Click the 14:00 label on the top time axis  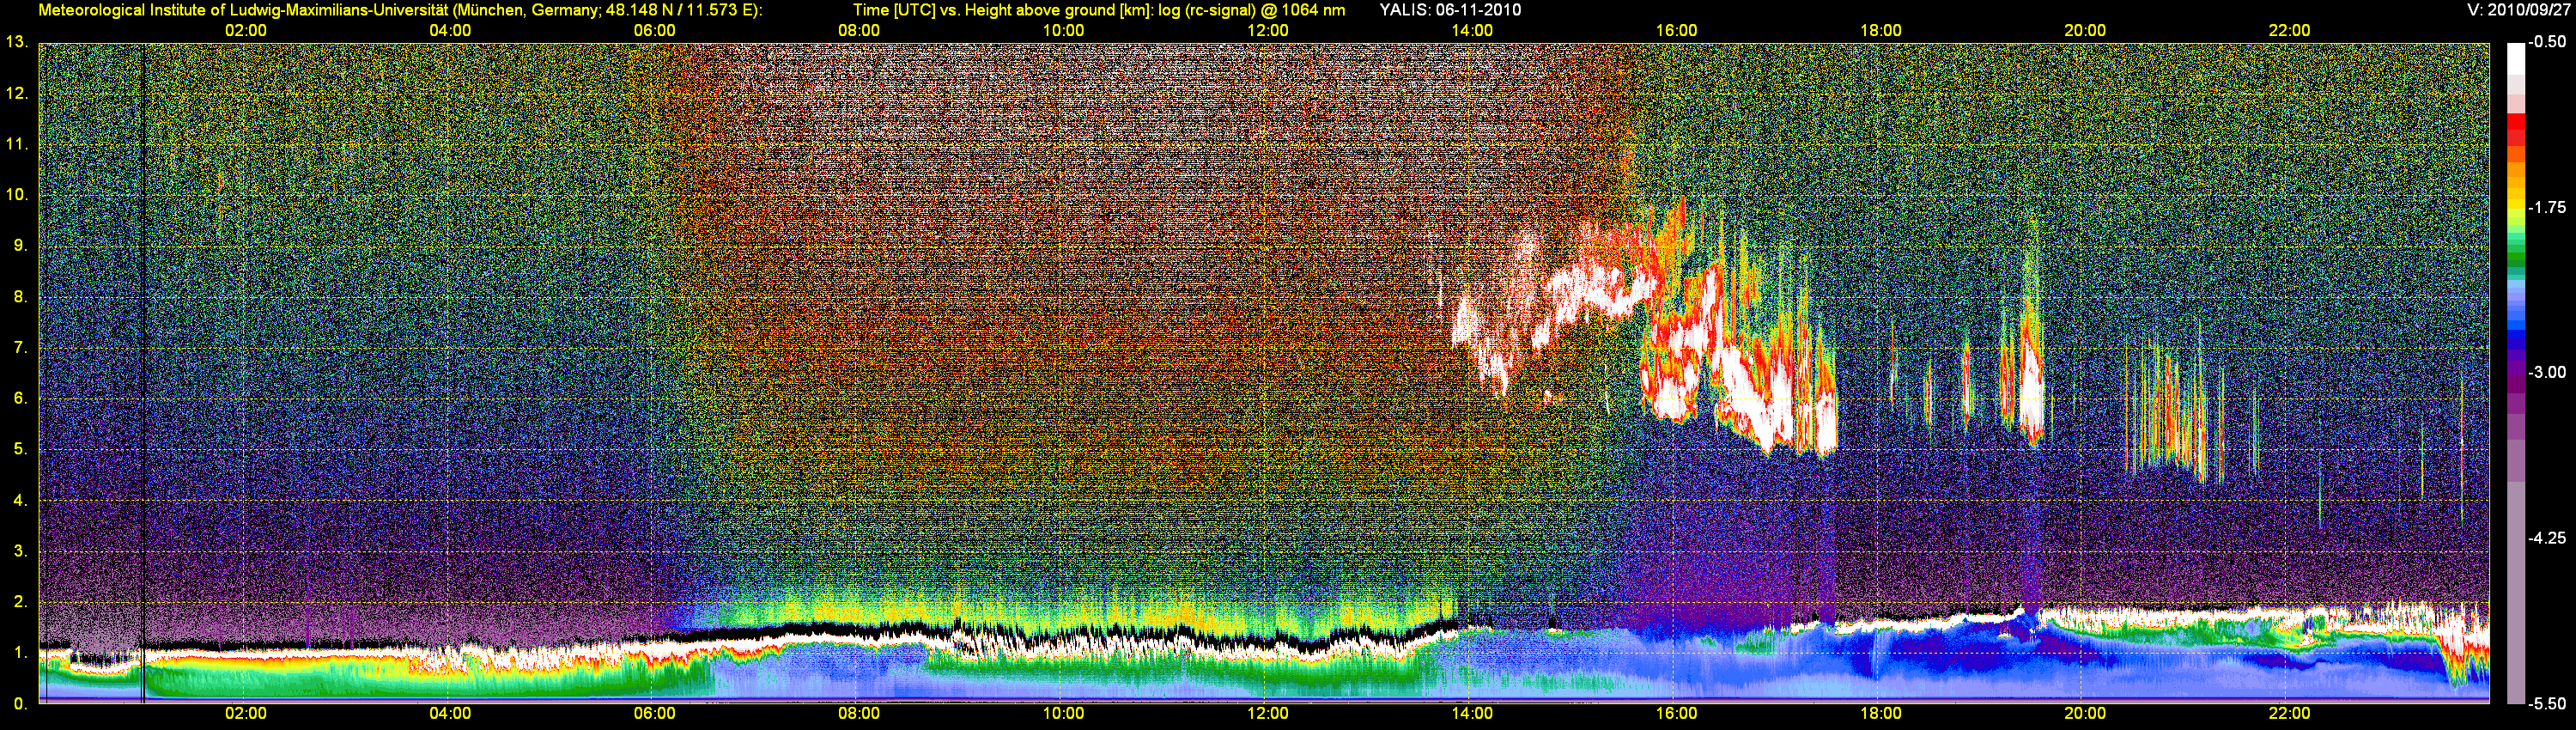coord(1472,31)
